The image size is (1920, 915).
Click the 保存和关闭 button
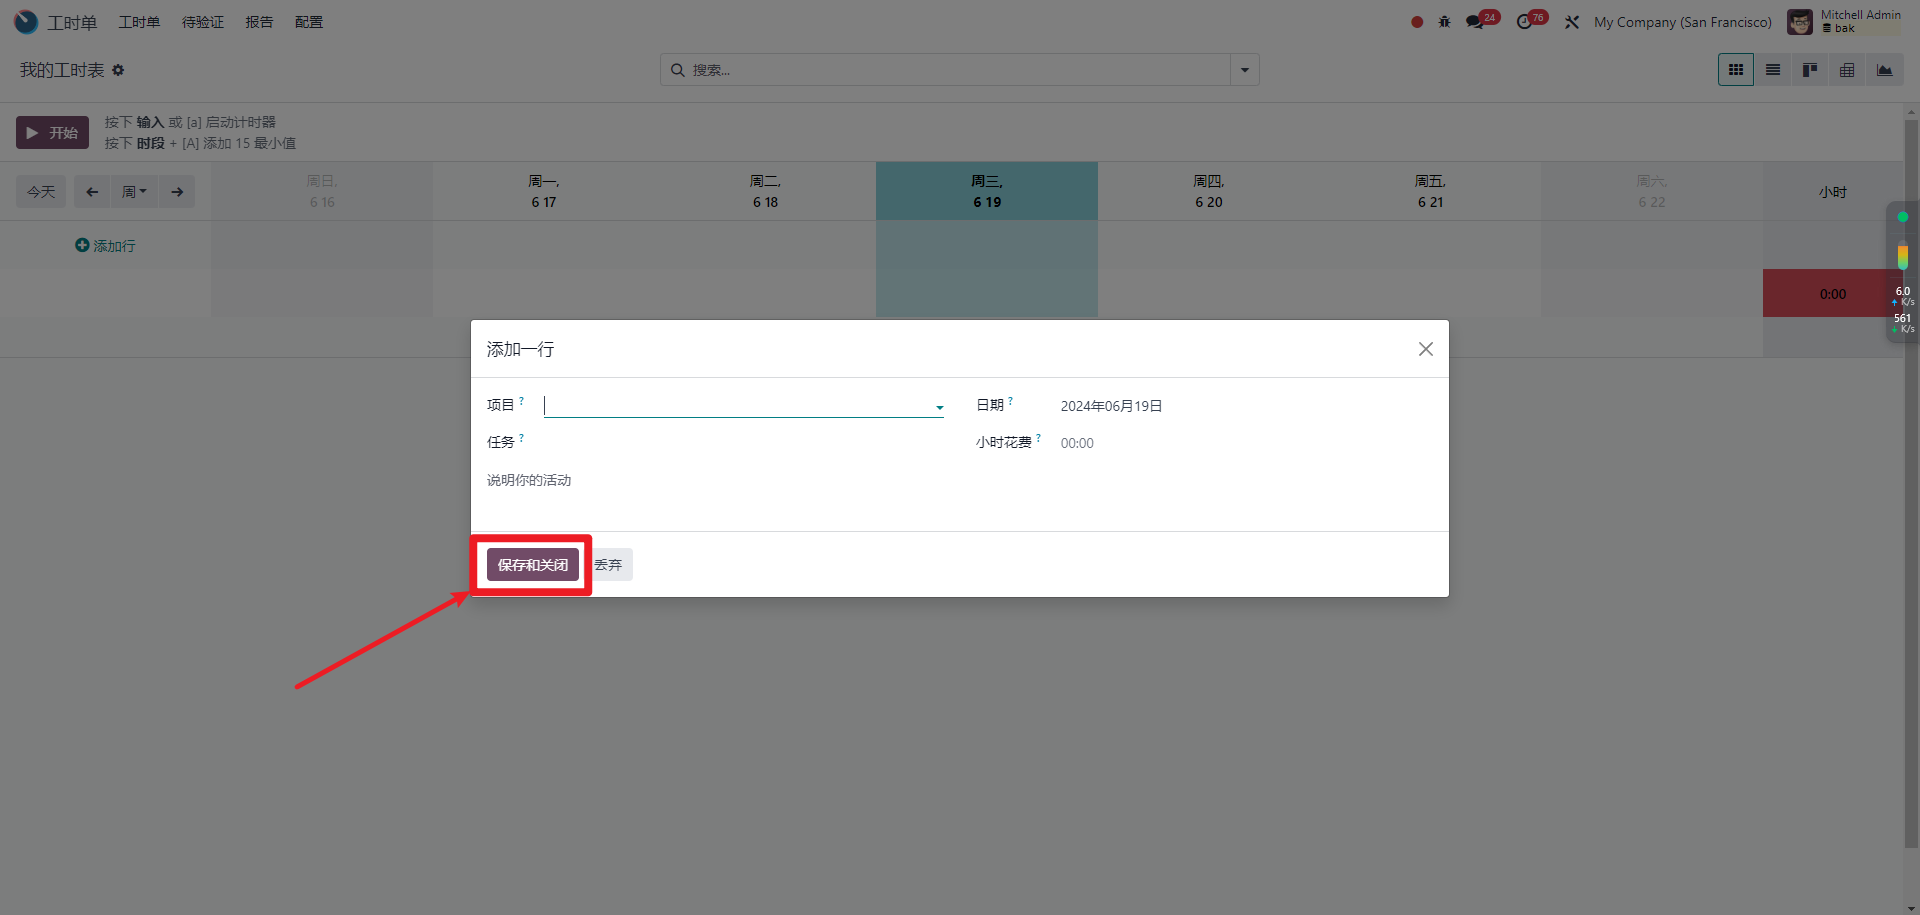pyautogui.click(x=533, y=565)
